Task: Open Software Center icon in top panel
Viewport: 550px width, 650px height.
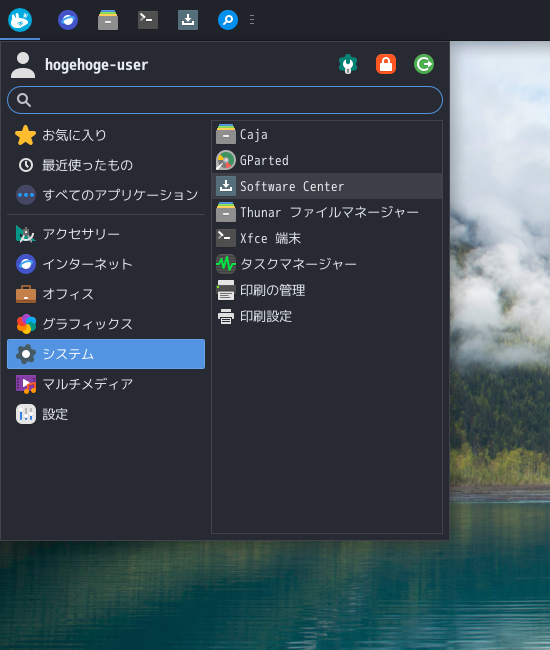Action: [188, 20]
